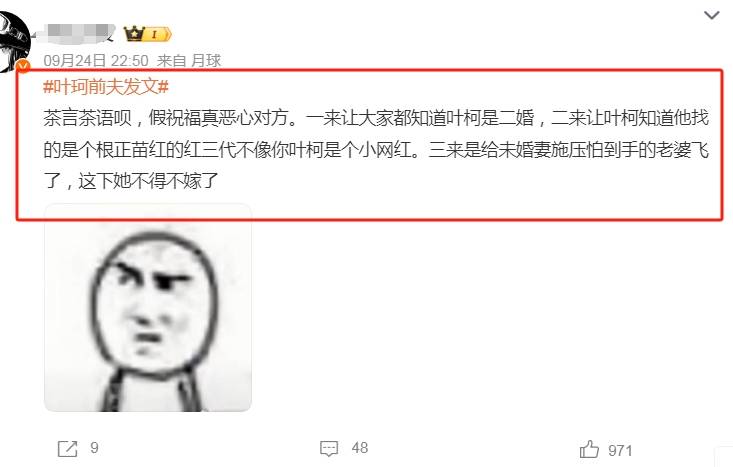This screenshot has height=467, width=733.
Task: Like the post with thumbs-up icon
Action: (x=589, y=449)
